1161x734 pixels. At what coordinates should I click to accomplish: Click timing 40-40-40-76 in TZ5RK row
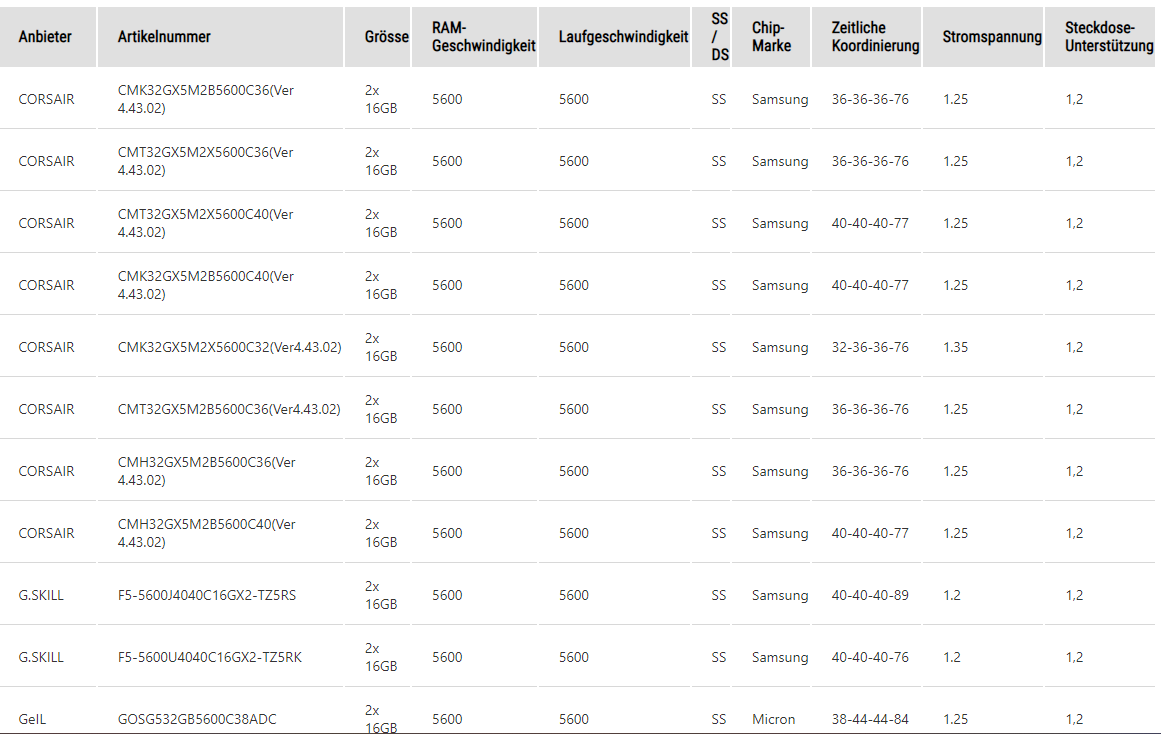coord(870,658)
